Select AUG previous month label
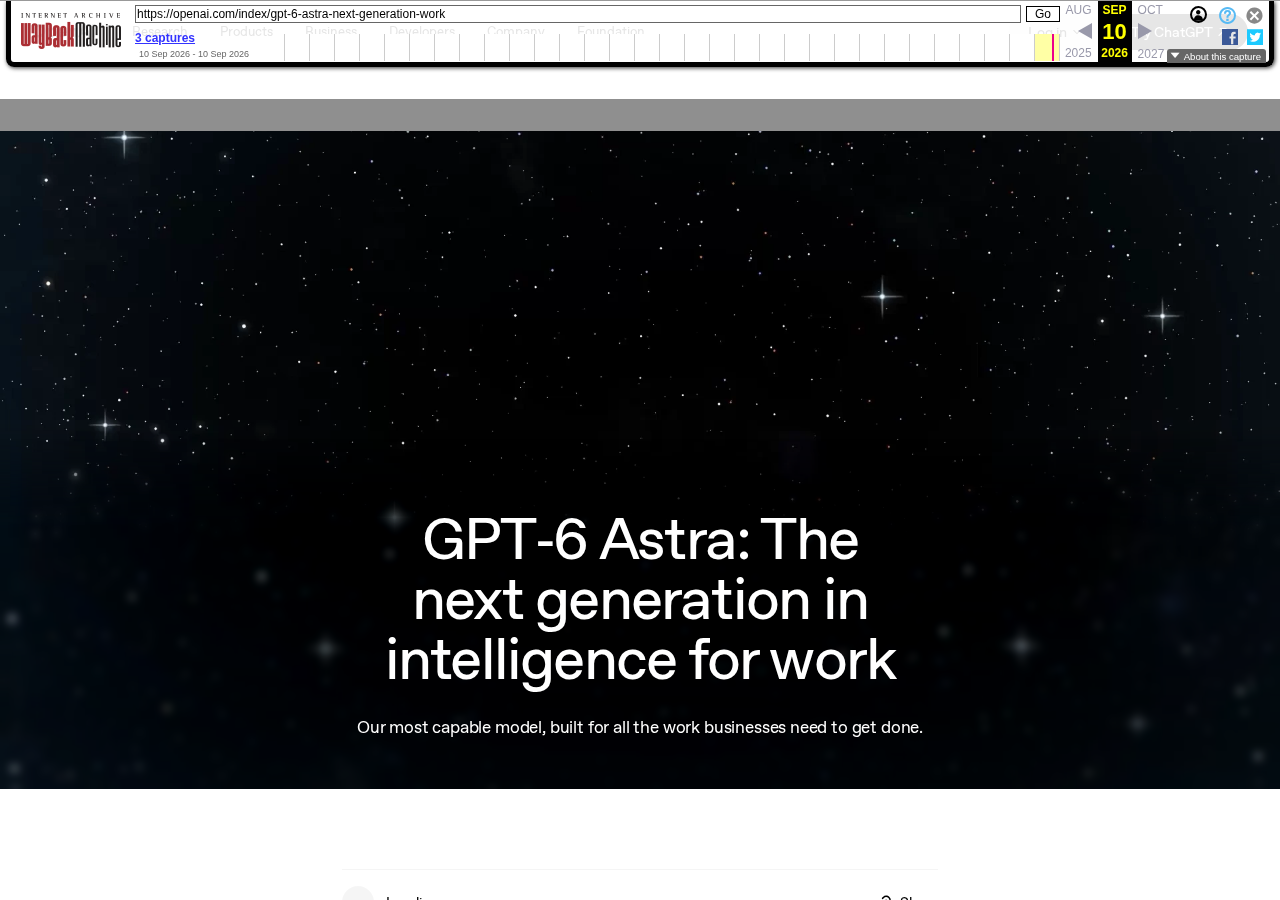 [x=1078, y=10]
